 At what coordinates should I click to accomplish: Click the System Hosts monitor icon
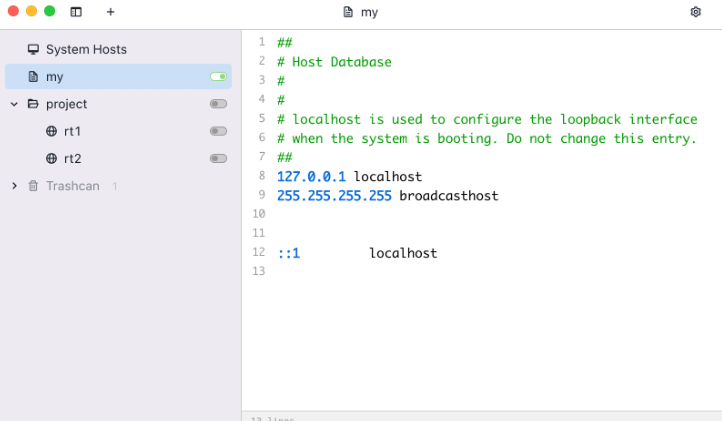[33, 49]
